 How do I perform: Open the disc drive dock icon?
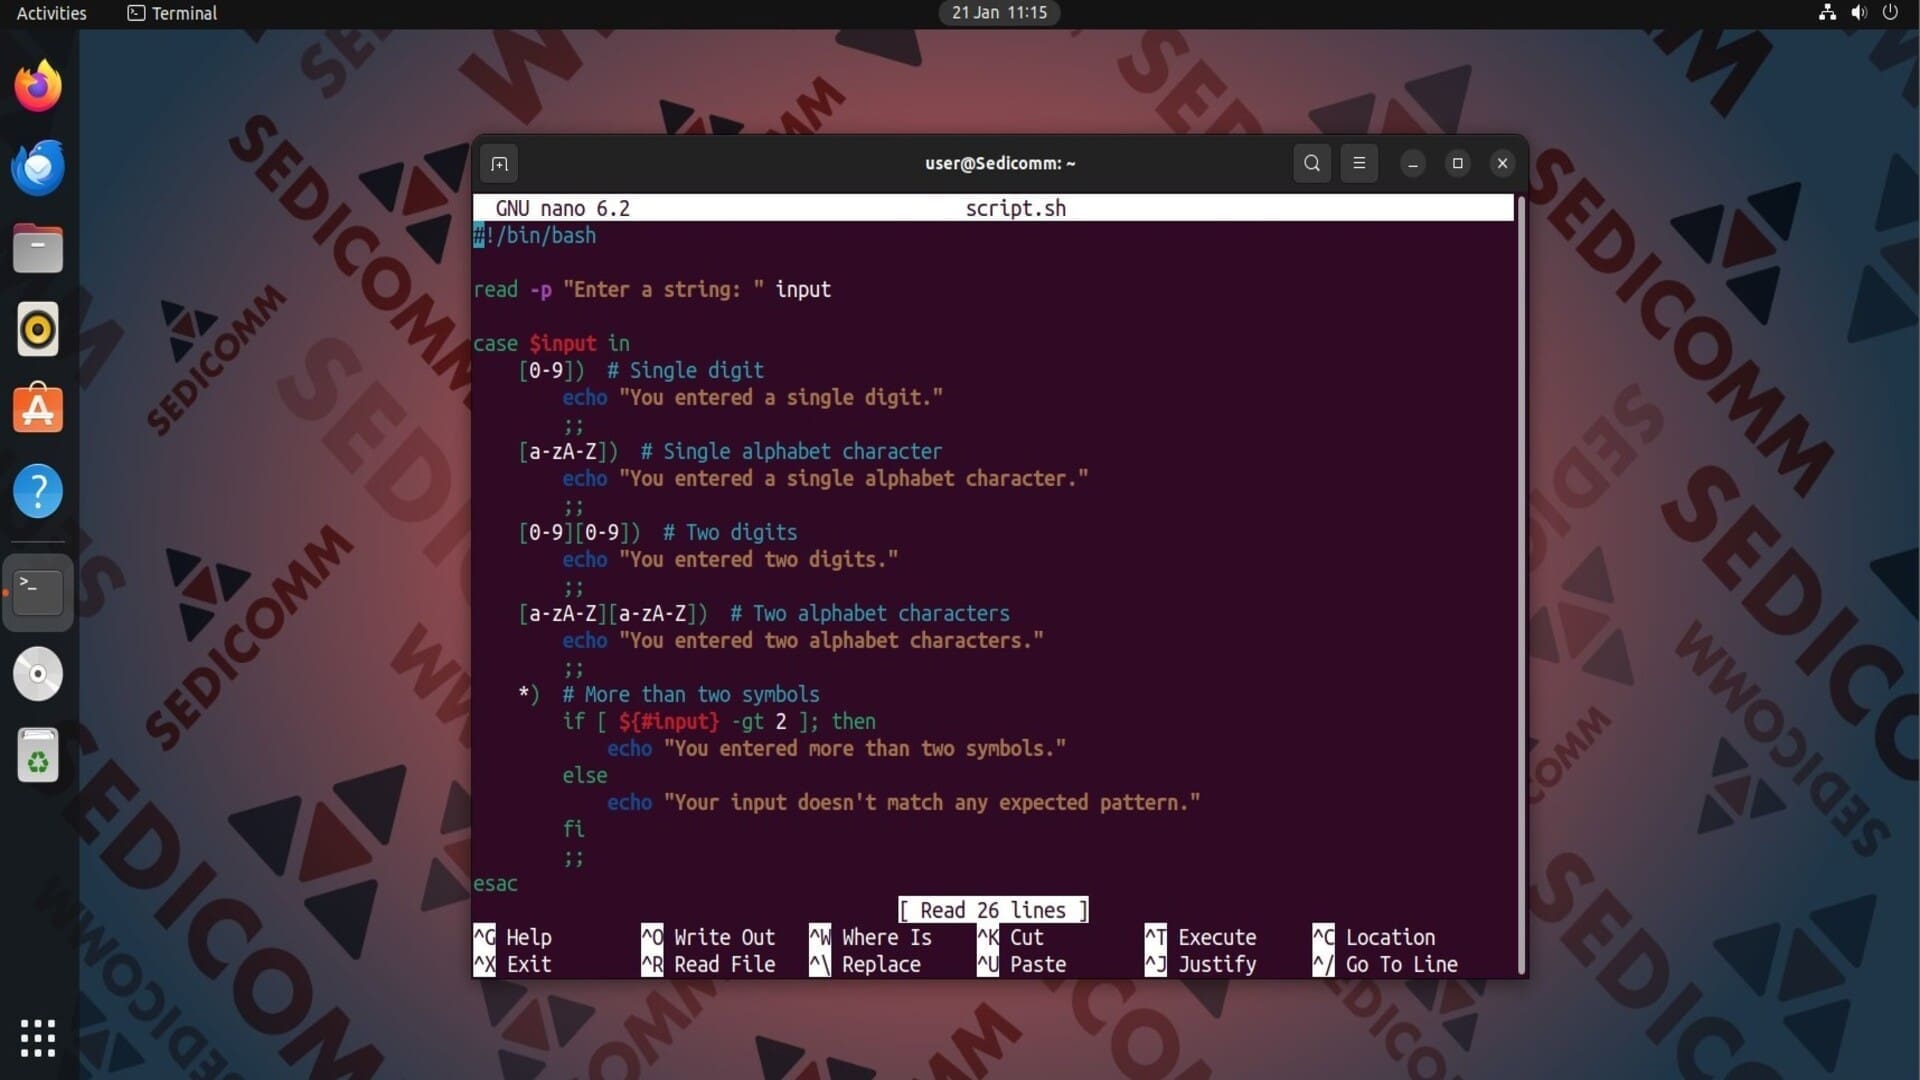tap(38, 674)
